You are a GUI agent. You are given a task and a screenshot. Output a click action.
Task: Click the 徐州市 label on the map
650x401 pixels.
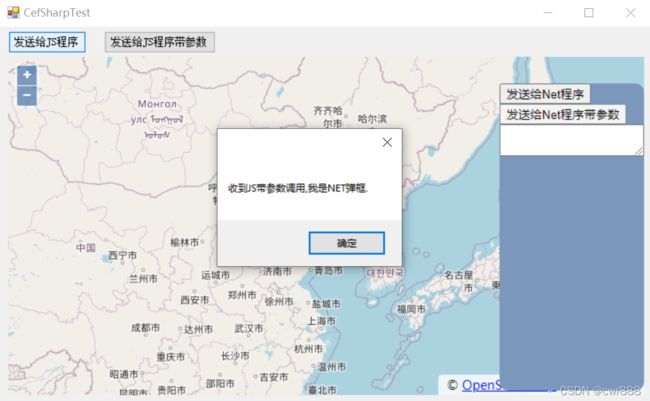click(x=279, y=301)
